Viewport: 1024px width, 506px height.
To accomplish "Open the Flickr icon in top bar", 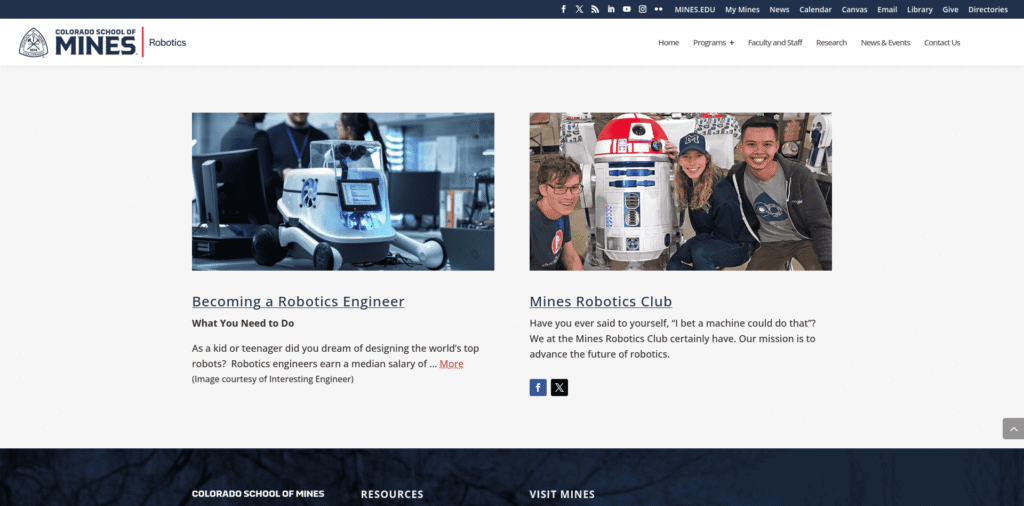I will point(658,9).
